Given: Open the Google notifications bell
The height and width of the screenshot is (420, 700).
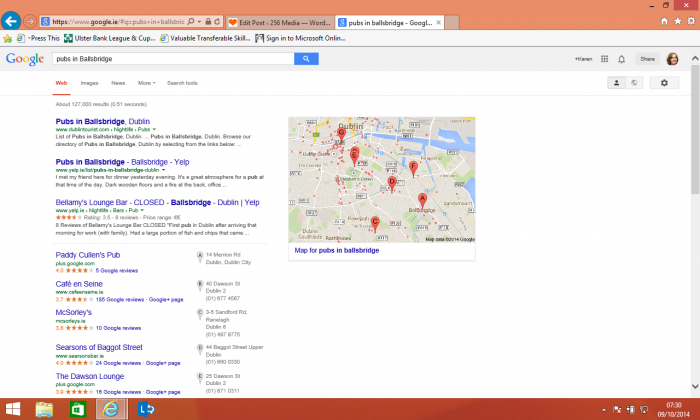Looking at the screenshot, I should 621,59.
